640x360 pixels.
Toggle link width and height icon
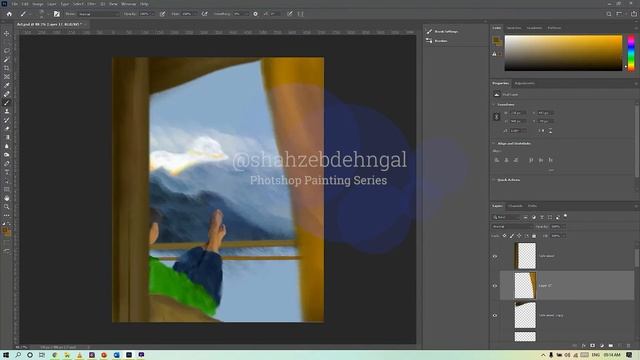497,117
